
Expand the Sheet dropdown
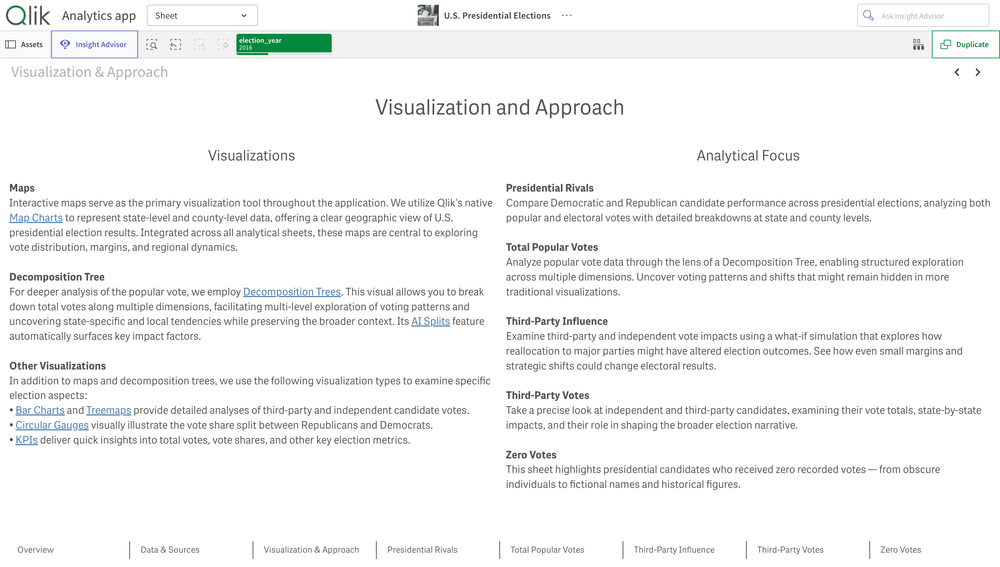202,16
